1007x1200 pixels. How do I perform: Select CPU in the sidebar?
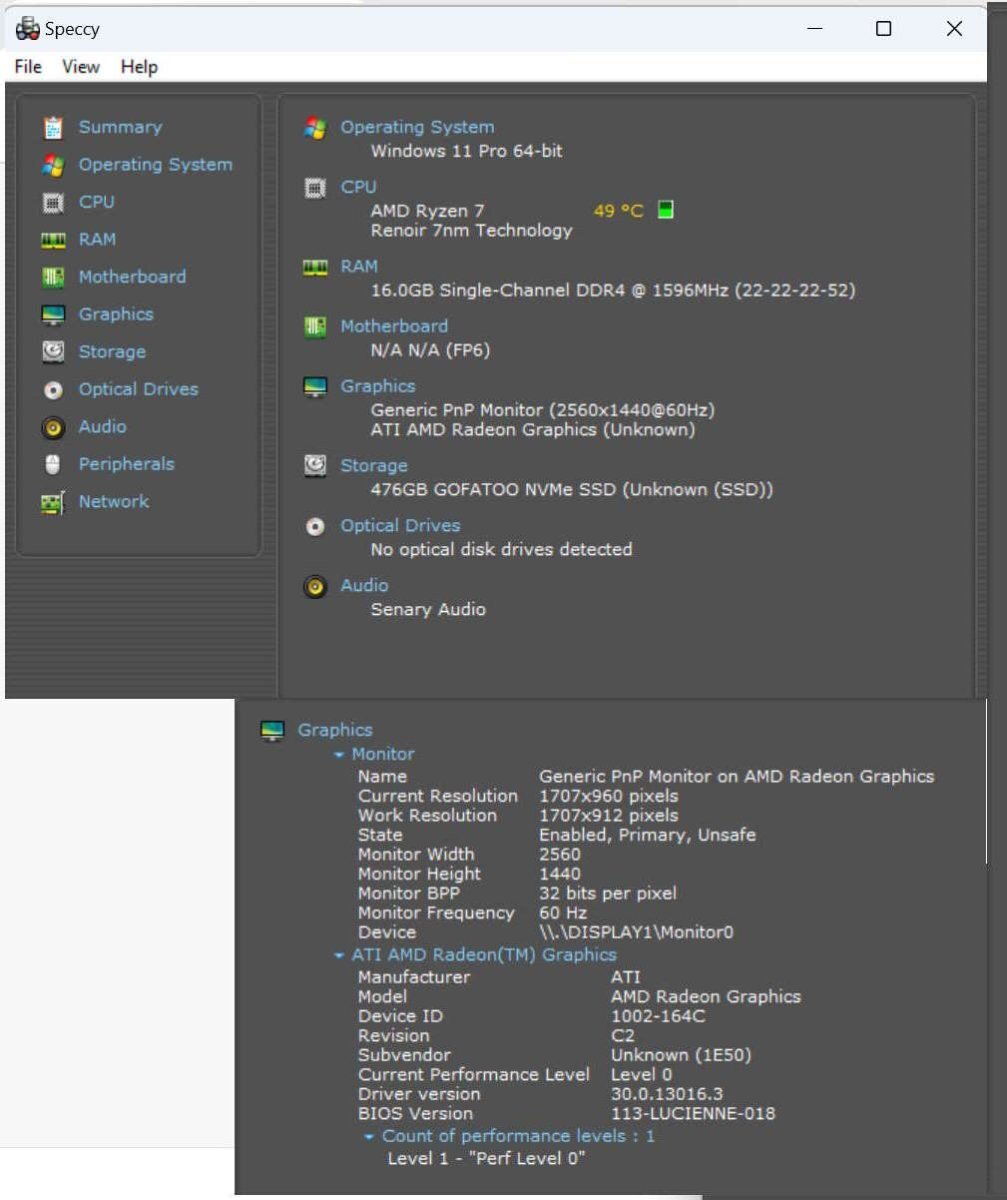coord(97,201)
